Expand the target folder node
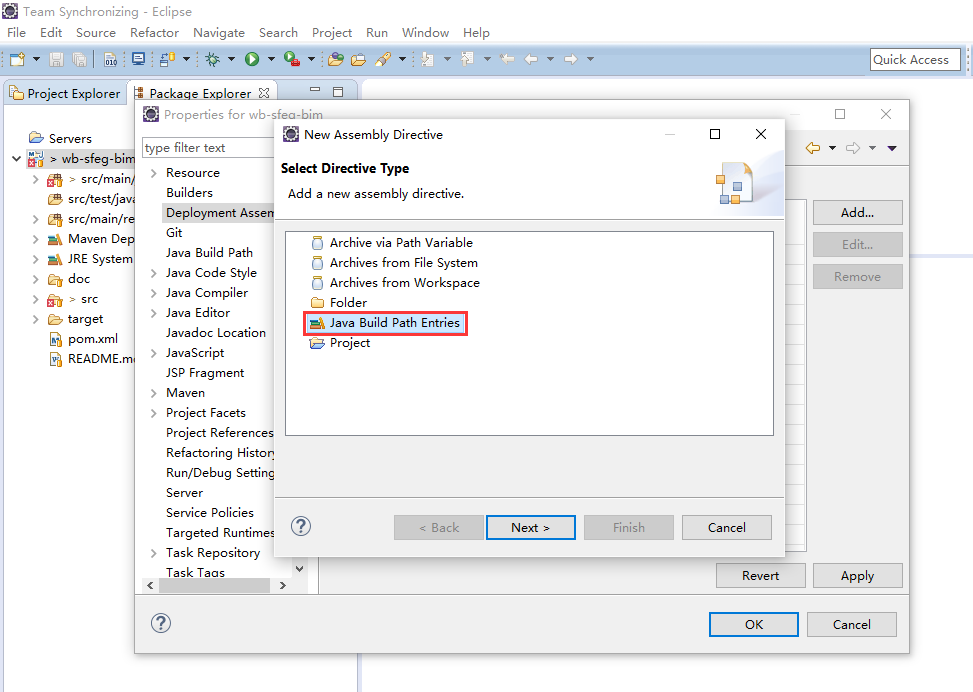The height and width of the screenshot is (692, 973). [x=35, y=319]
